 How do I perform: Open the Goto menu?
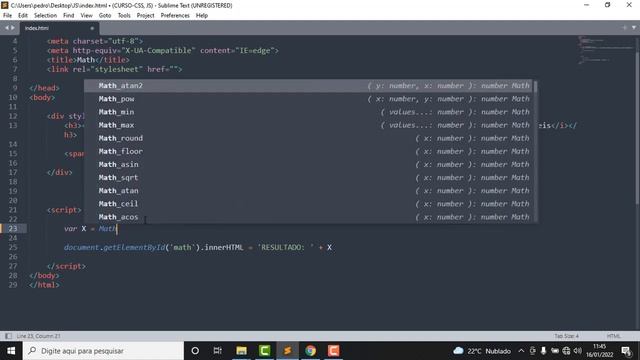coord(105,16)
